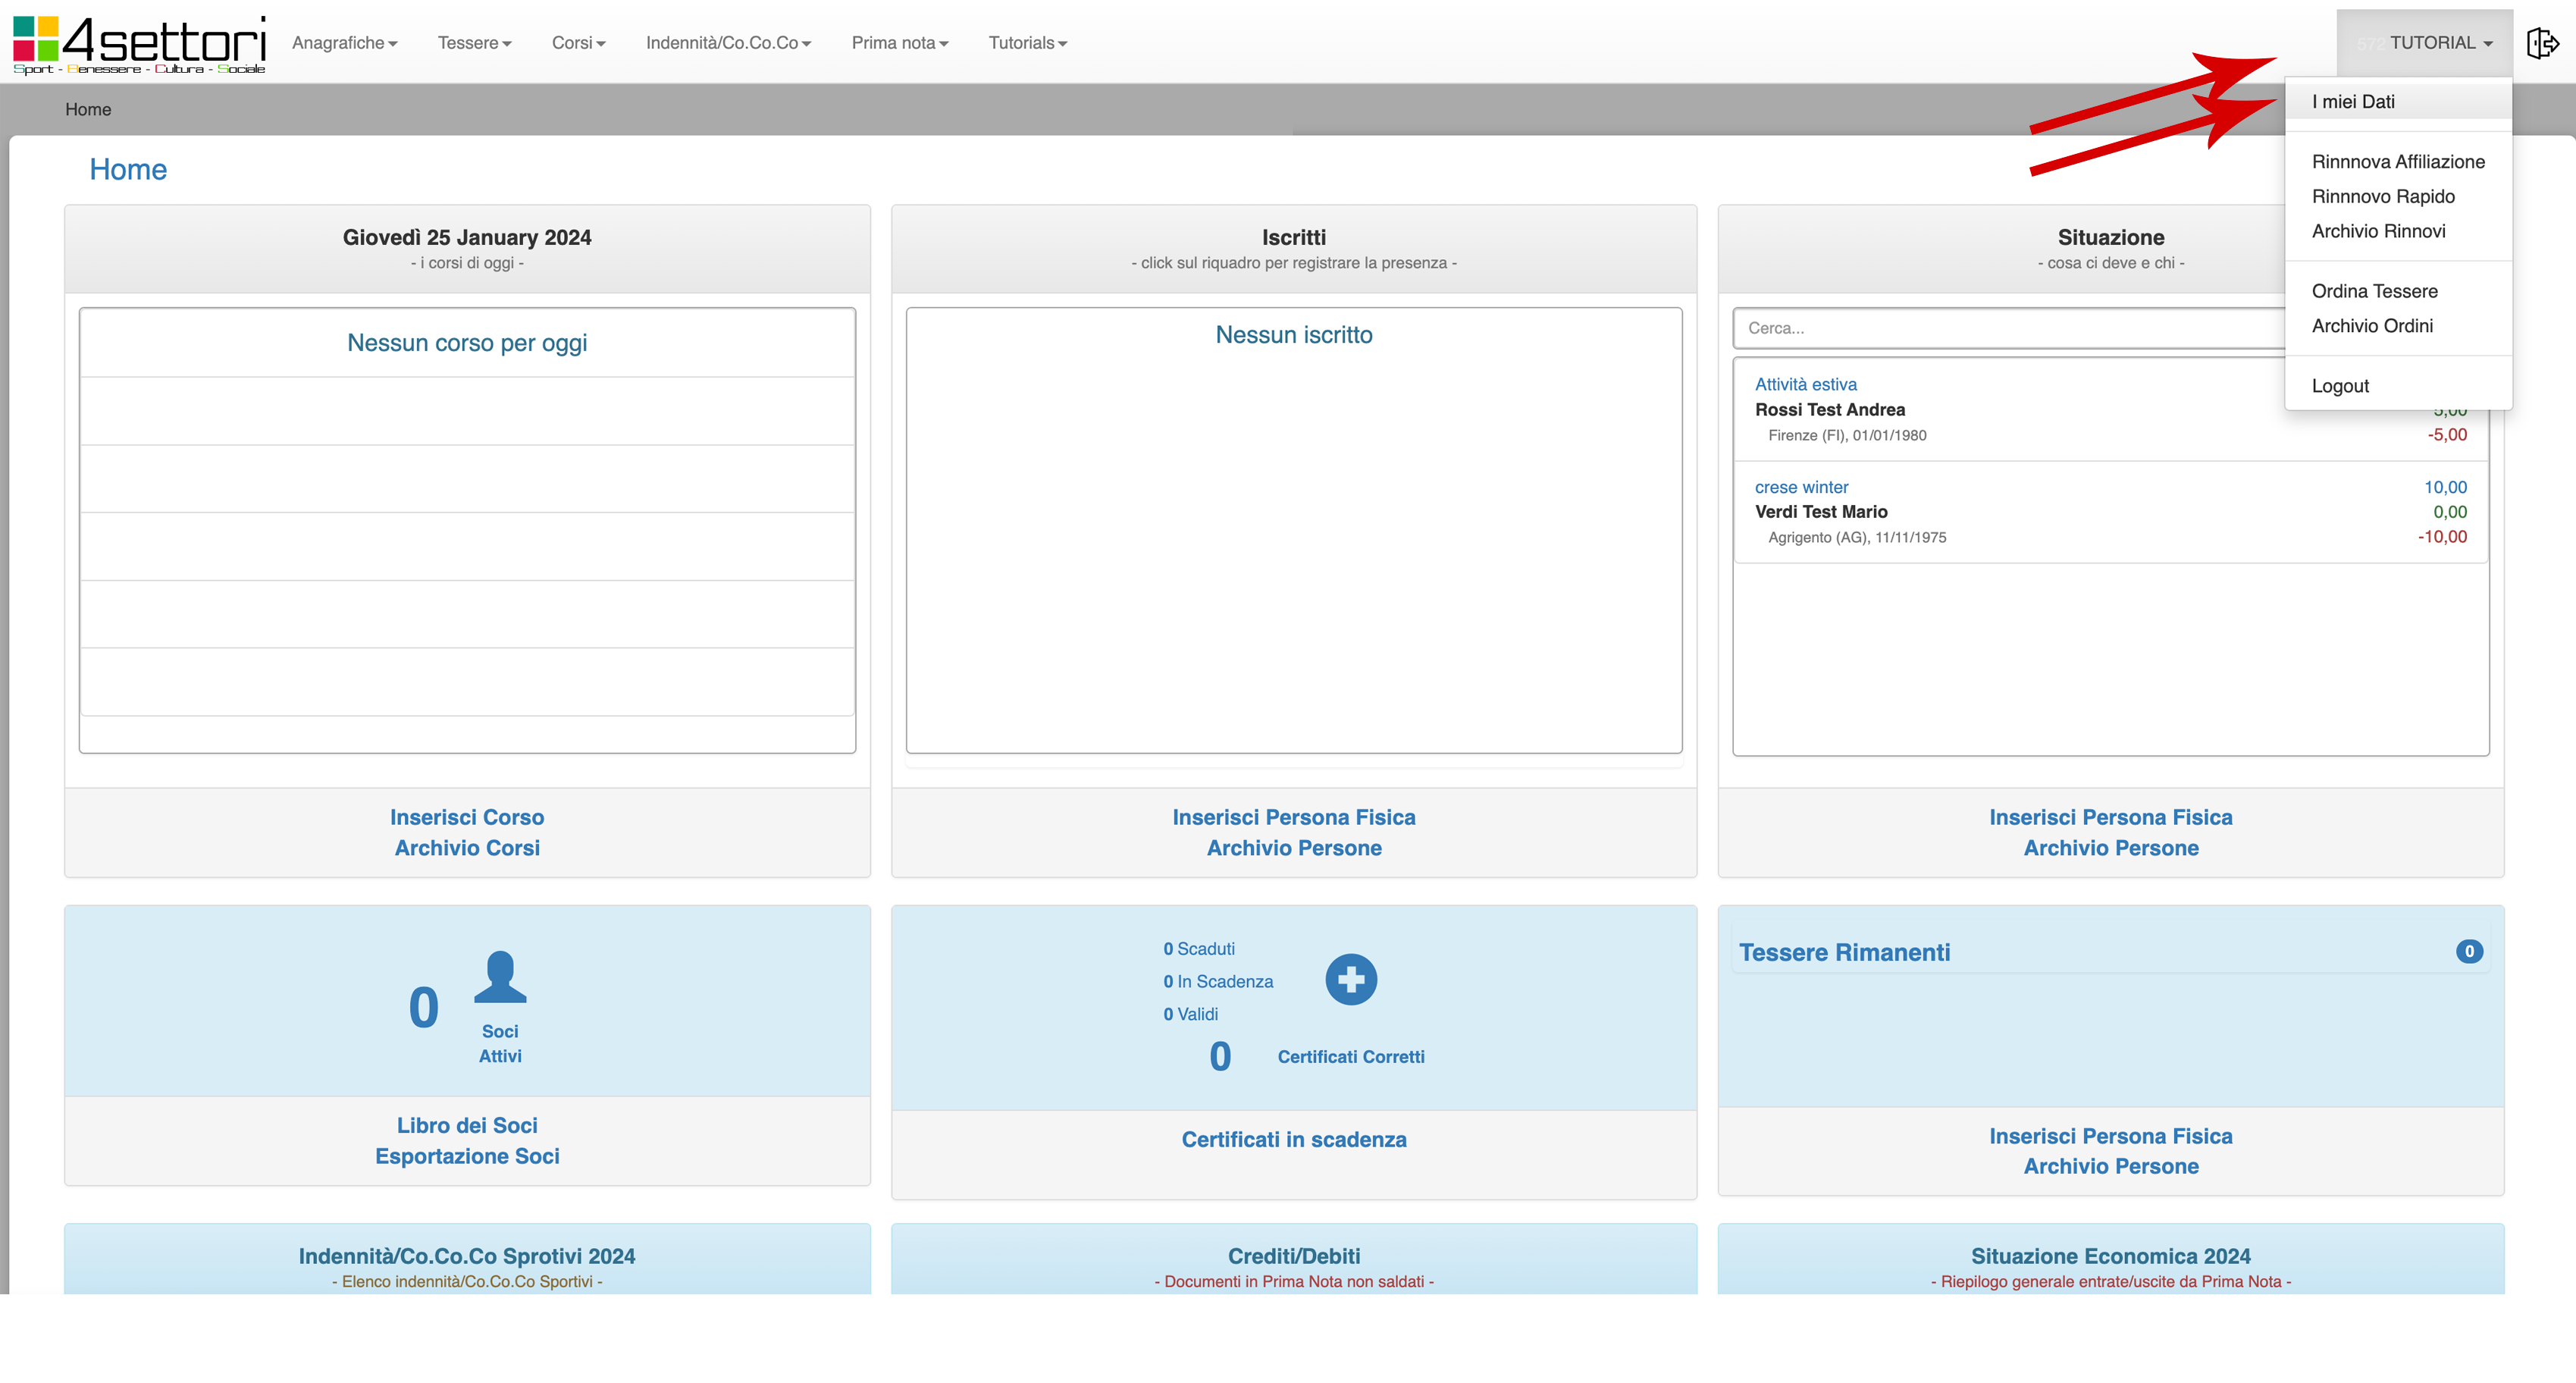Screen dimensions: 2576x1383
Task: Open the Inserisci Corso link
Action: point(467,817)
